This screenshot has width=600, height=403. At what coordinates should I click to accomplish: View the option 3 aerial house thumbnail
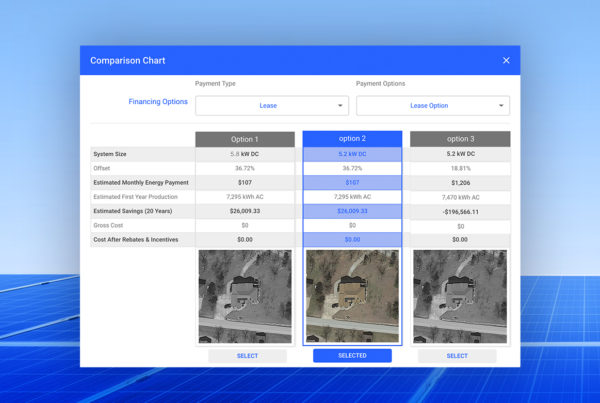pyautogui.click(x=460, y=296)
